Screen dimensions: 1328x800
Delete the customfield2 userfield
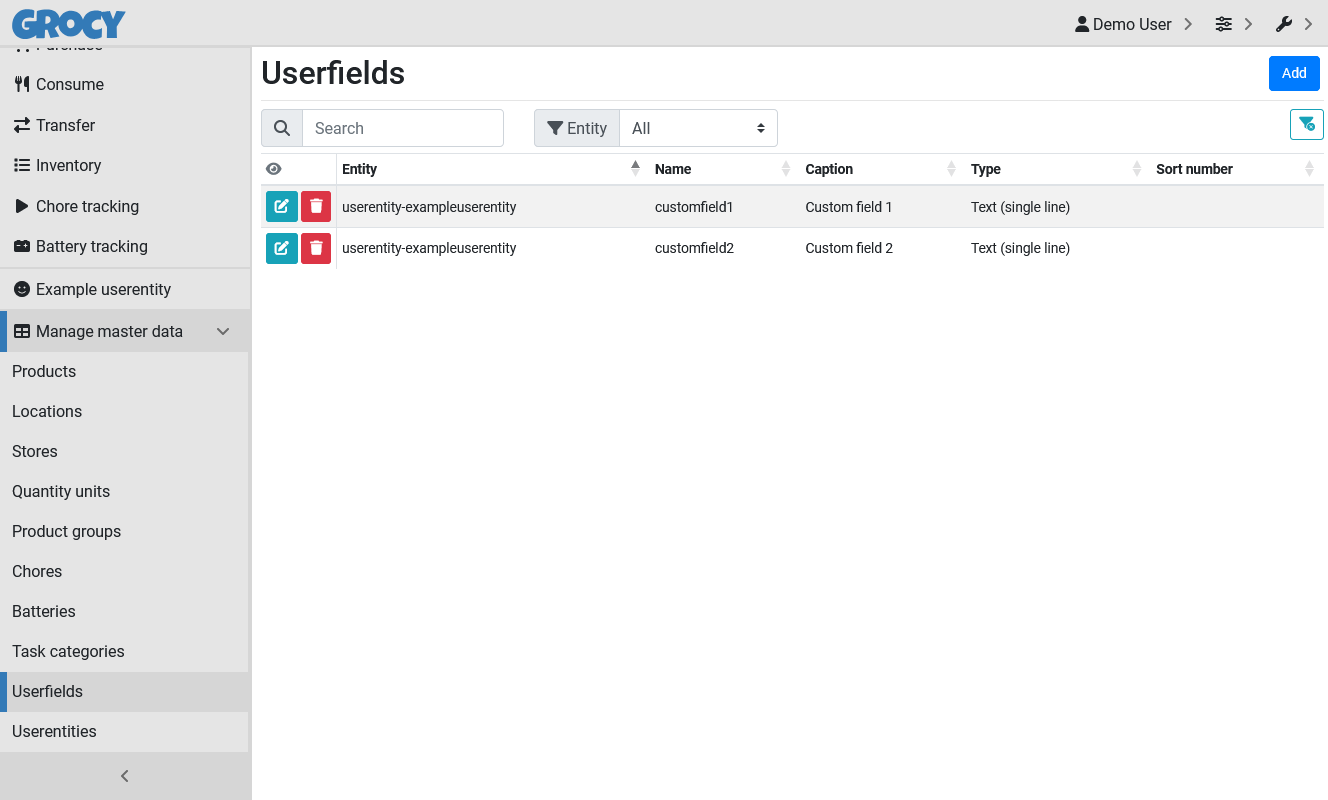pos(316,248)
